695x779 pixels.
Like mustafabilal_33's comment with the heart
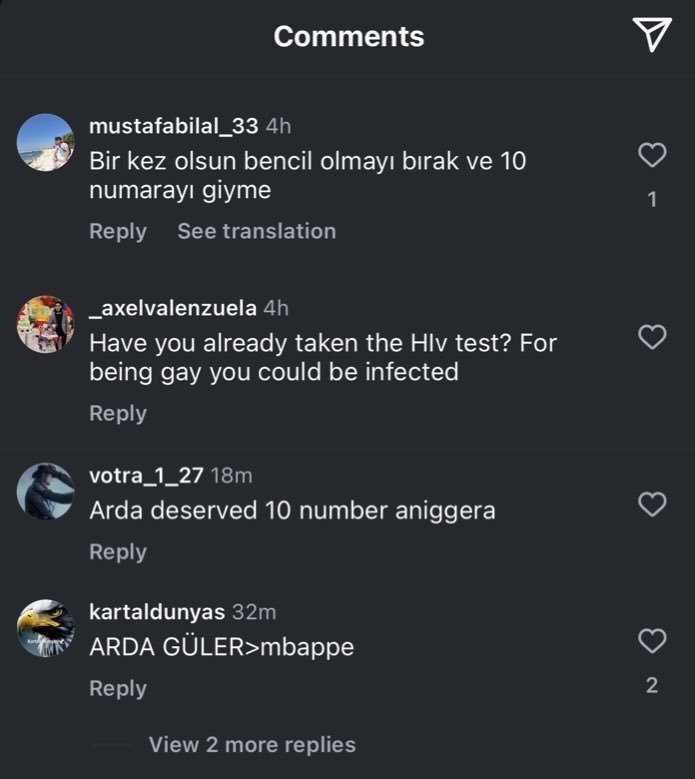coord(652,155)
